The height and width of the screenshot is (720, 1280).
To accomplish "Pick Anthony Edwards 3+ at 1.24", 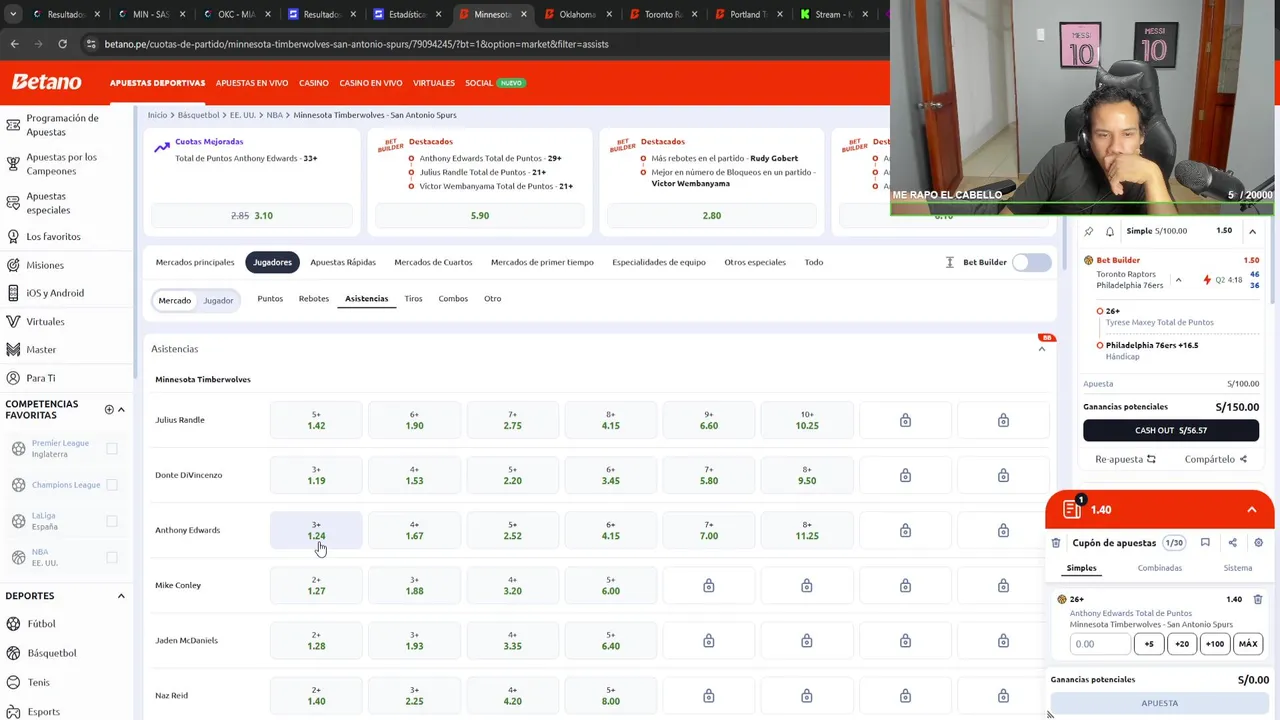I will point(316,530).
